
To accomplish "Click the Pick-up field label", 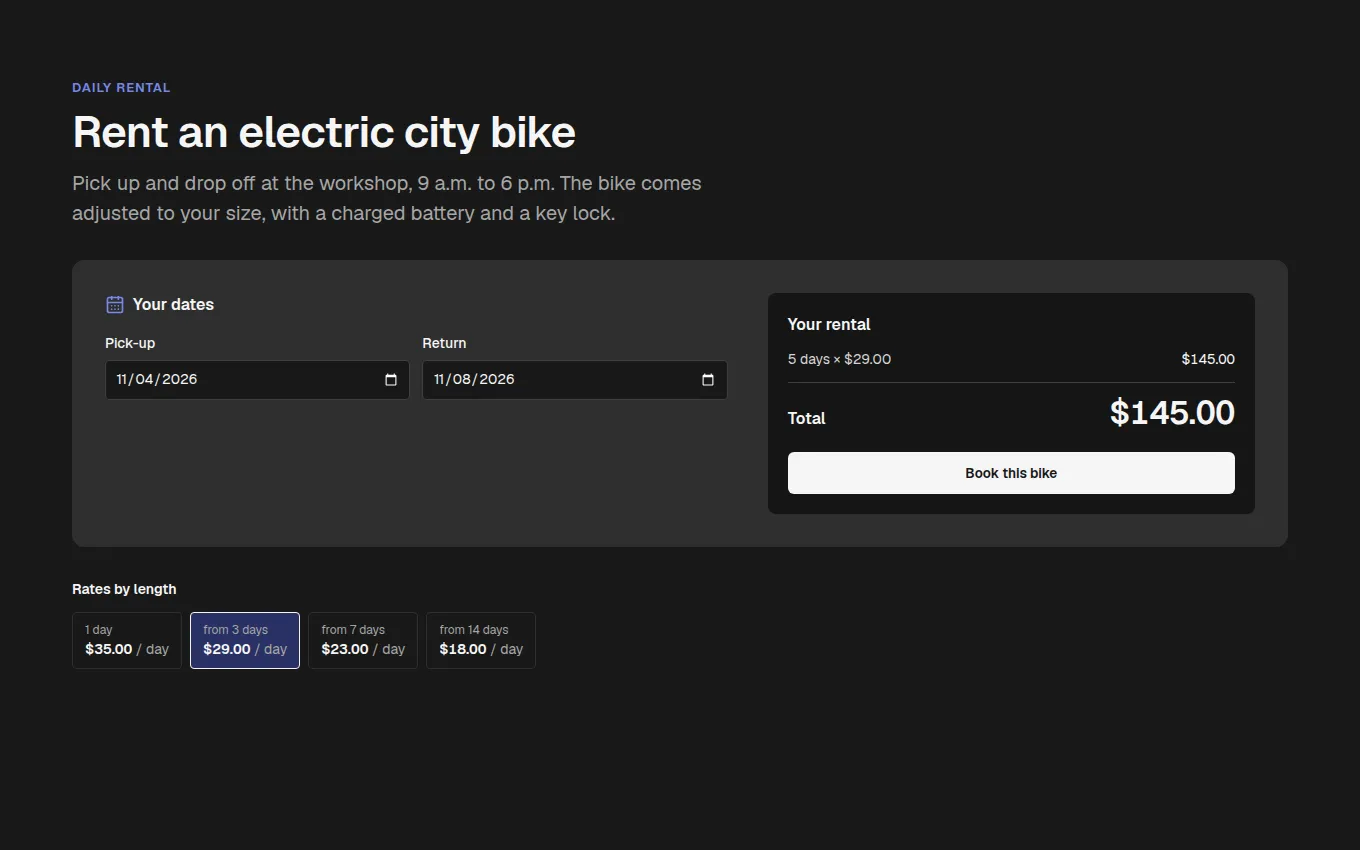I will coord(130,343).
